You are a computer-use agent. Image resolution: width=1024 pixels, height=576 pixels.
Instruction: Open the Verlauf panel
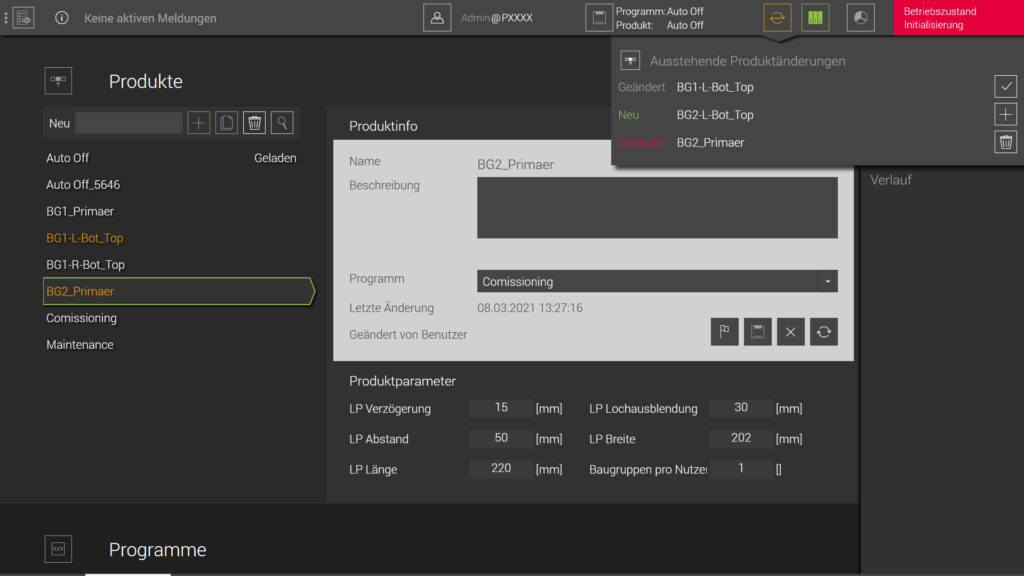point(891,180)
